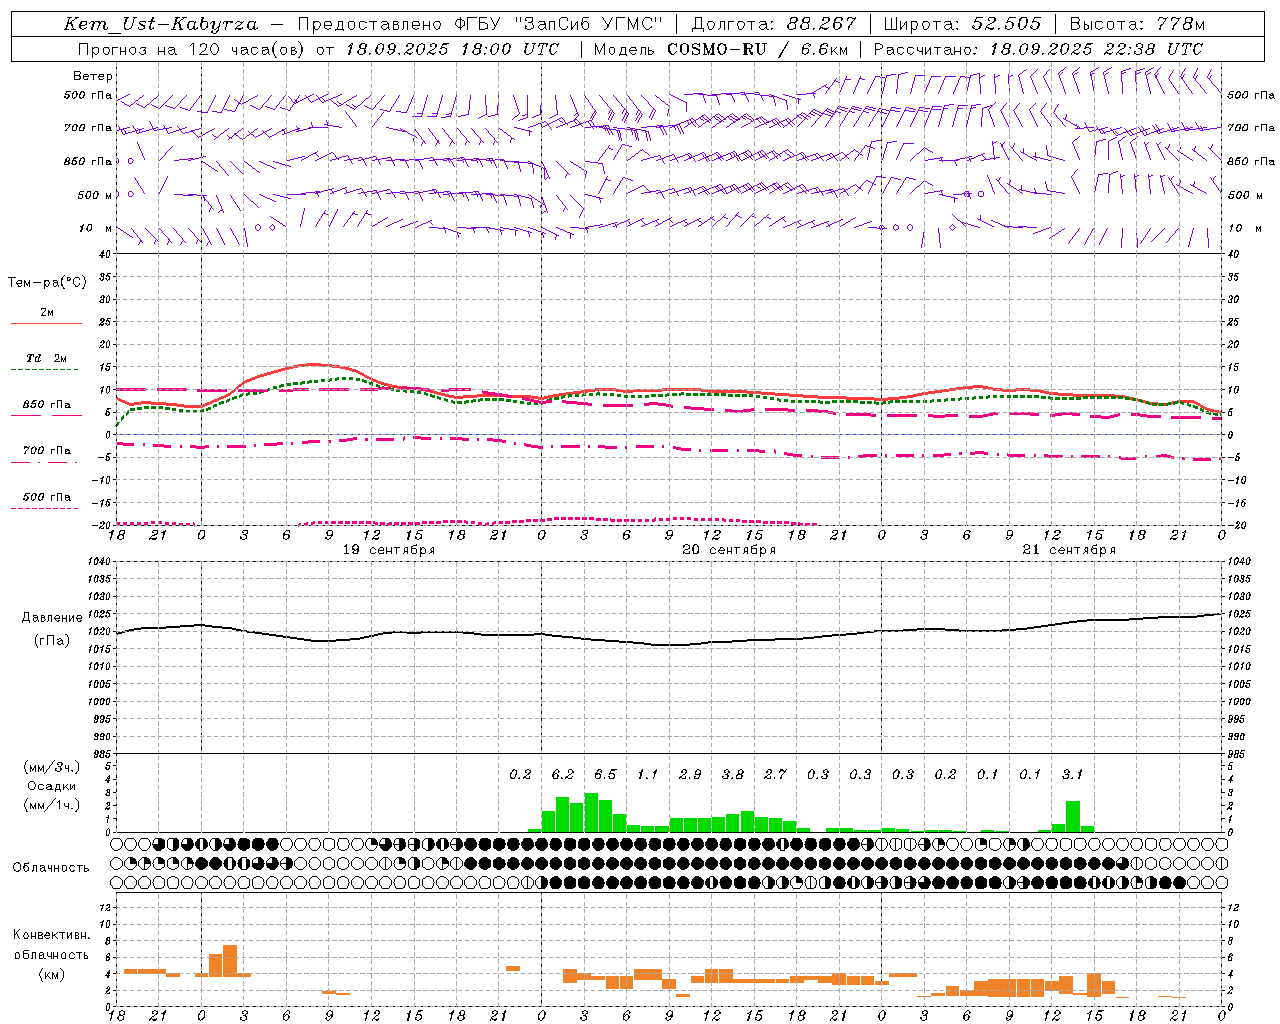Click the 6.5 precipitation total value
This screenshot has height=1024, width=1280.
pos(605,774)
